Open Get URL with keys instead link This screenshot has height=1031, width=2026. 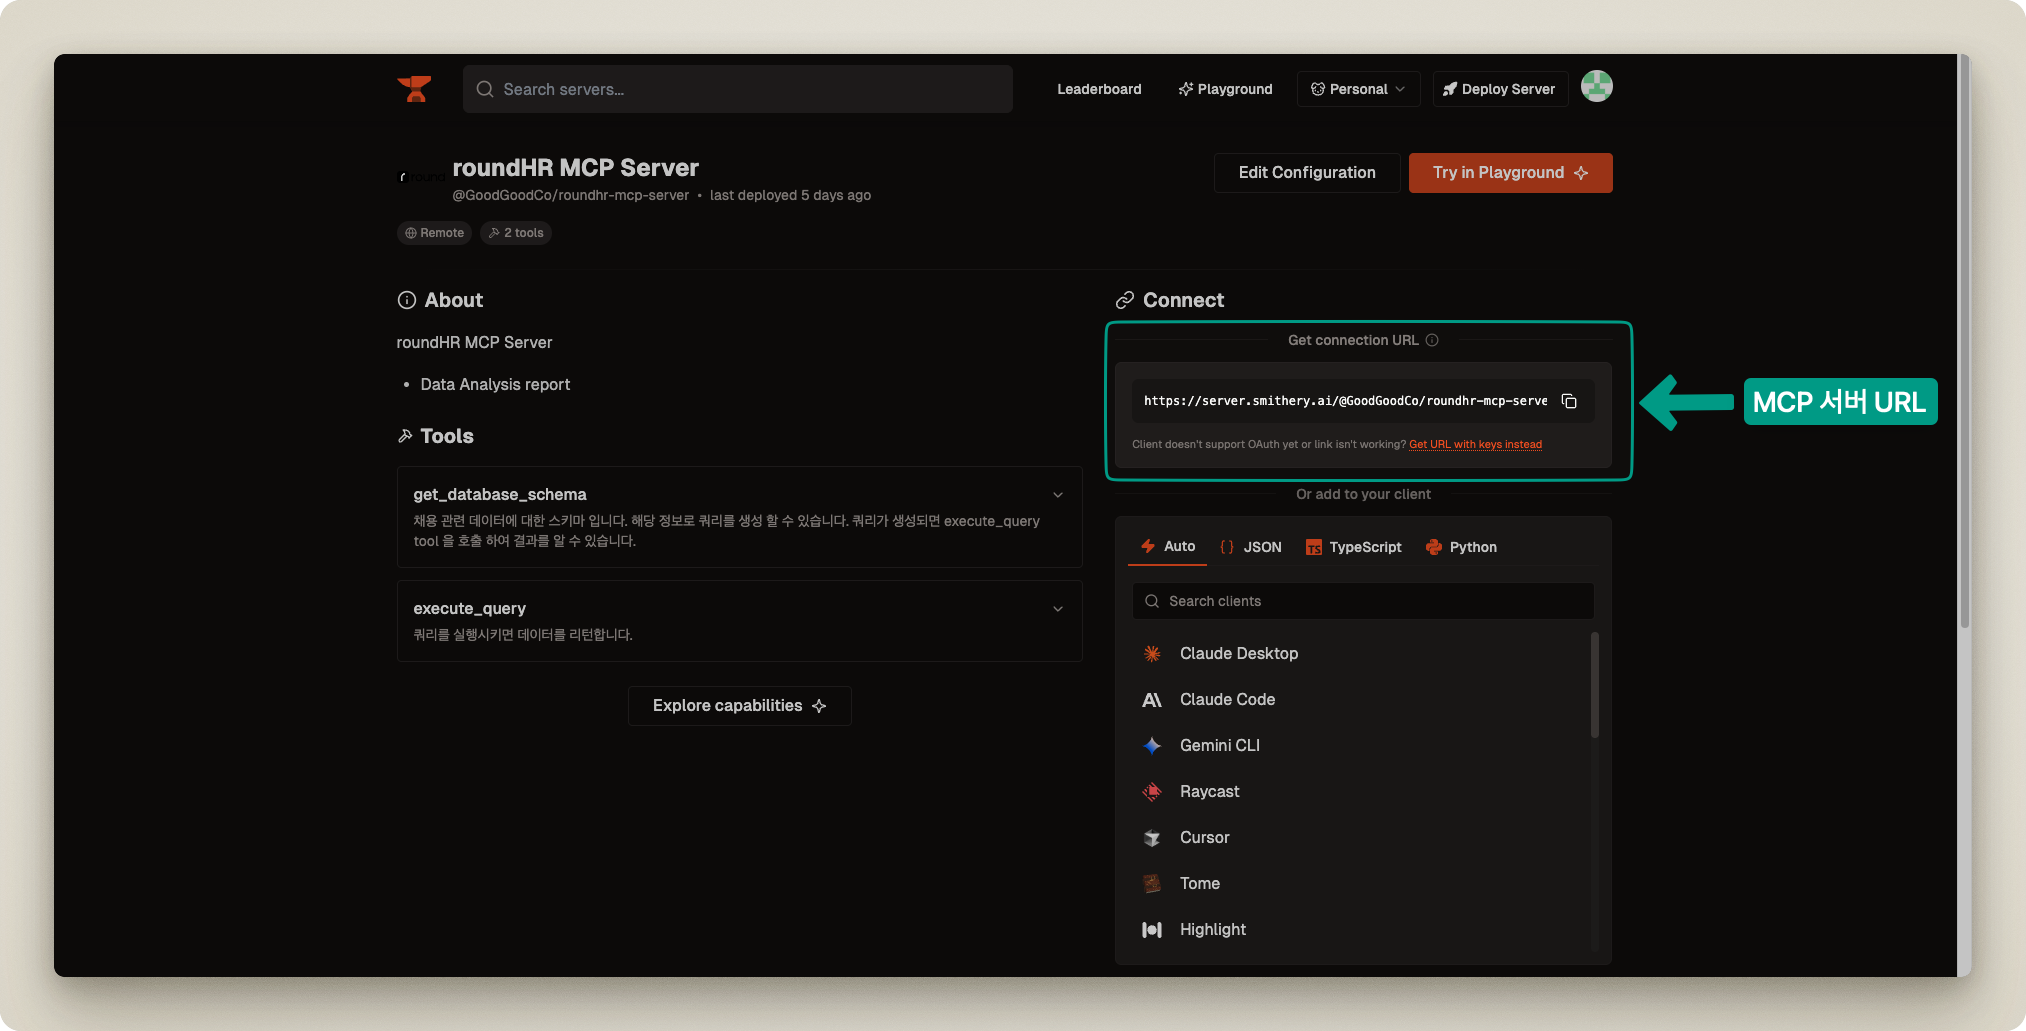(x=1475, y=444)
